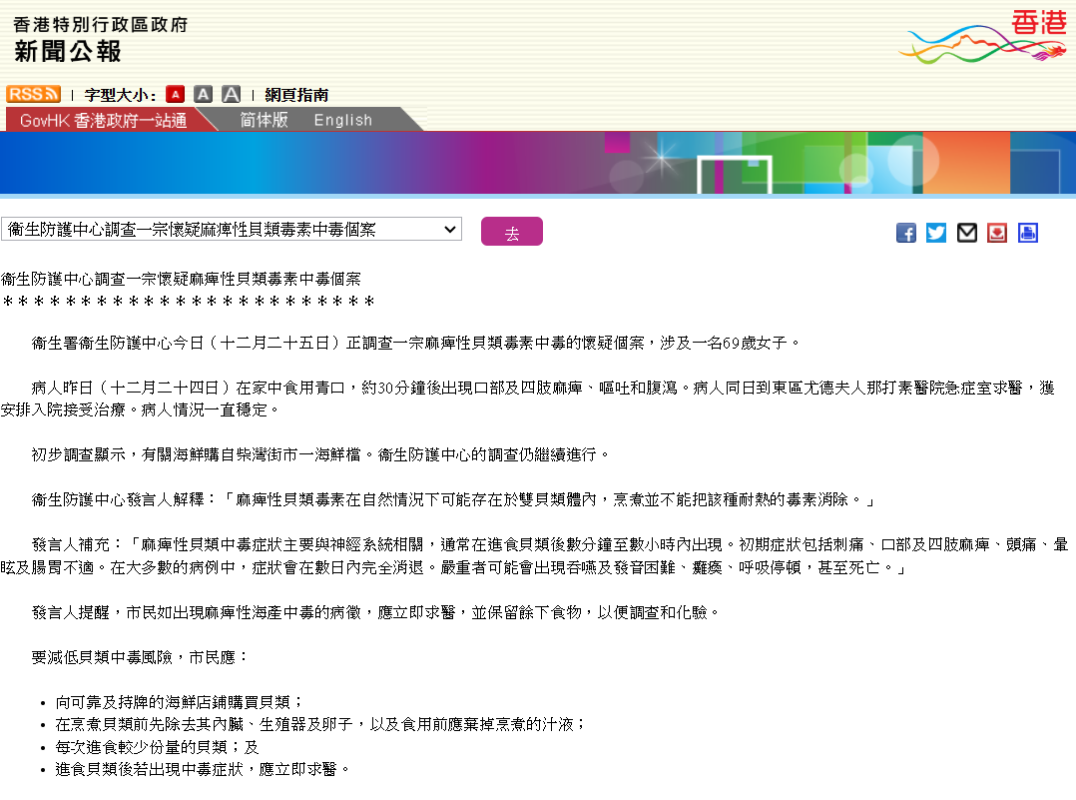
Task: Click the 新聞公報 header title
Action: 68,51
